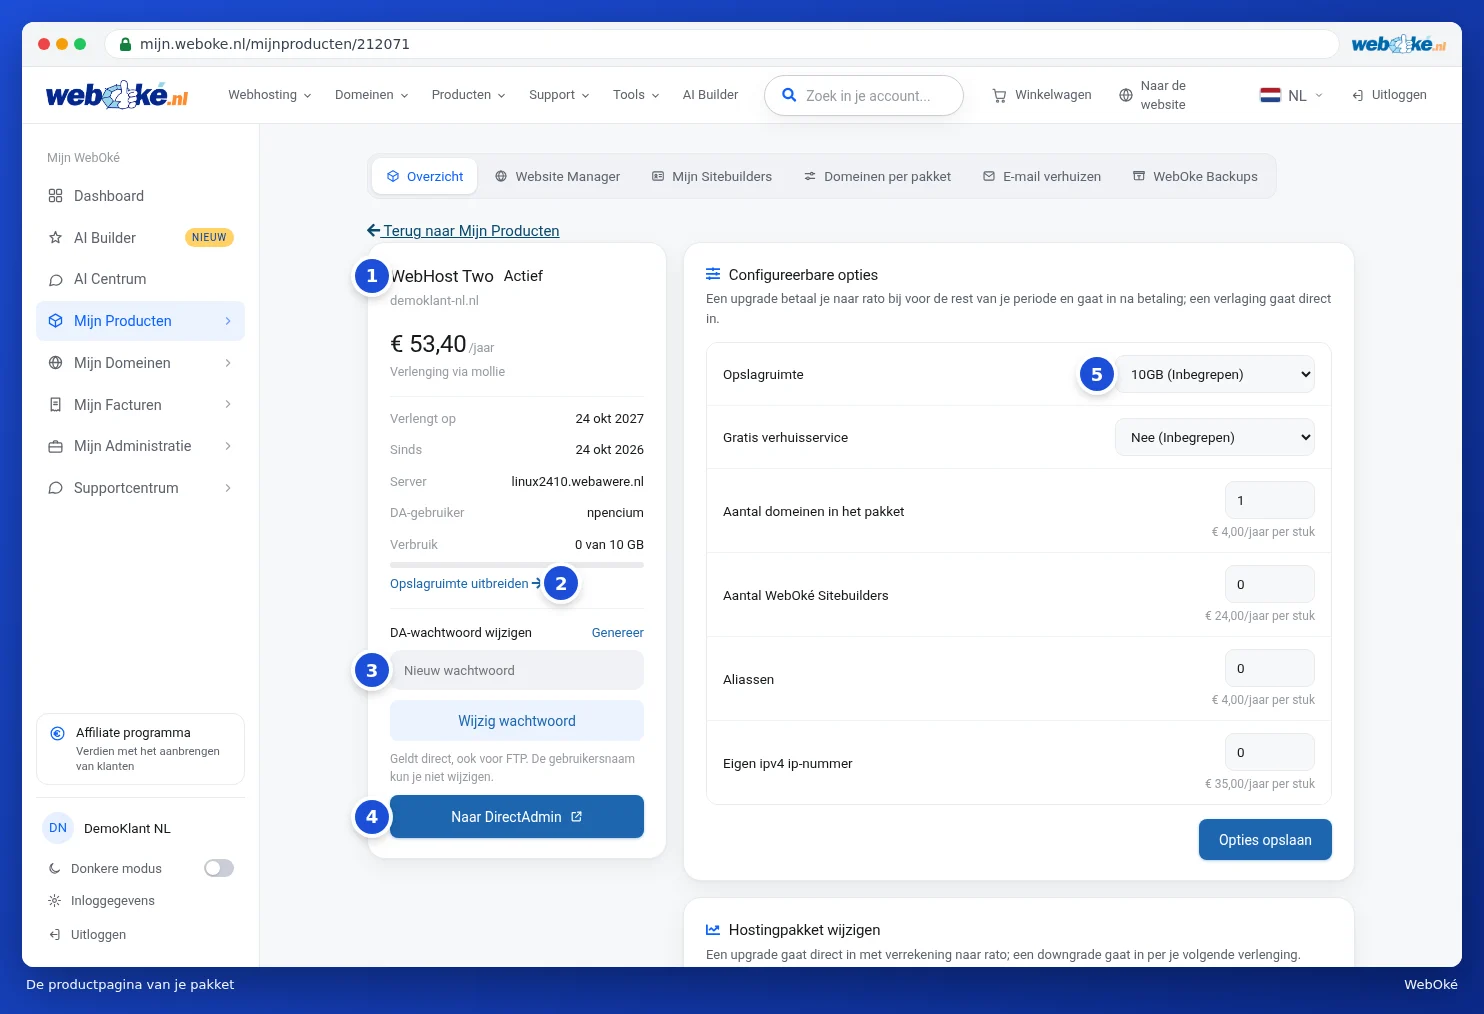
Task: Expand Mijn Domeinen chevron in sidebar
Action: point(228,363)
